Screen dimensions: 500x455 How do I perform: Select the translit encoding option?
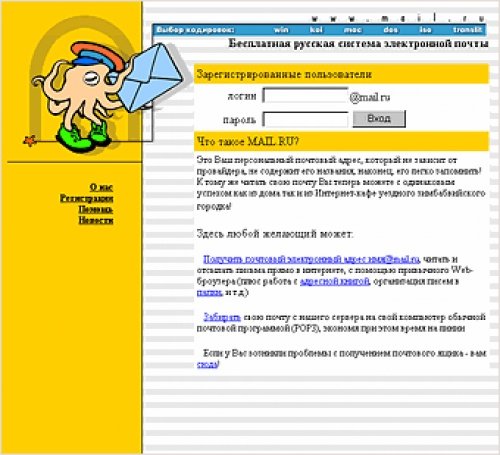pos(467,30)
